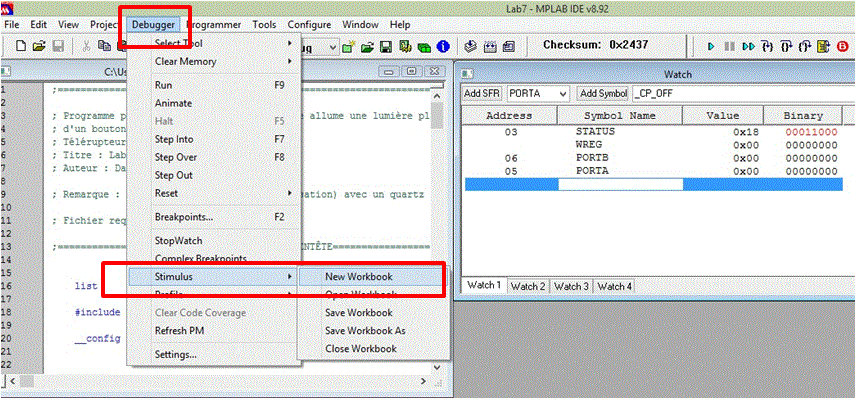Screen dimensions: 856x399
Task: Click the Binary column header
Action: [x=802, y=116]
